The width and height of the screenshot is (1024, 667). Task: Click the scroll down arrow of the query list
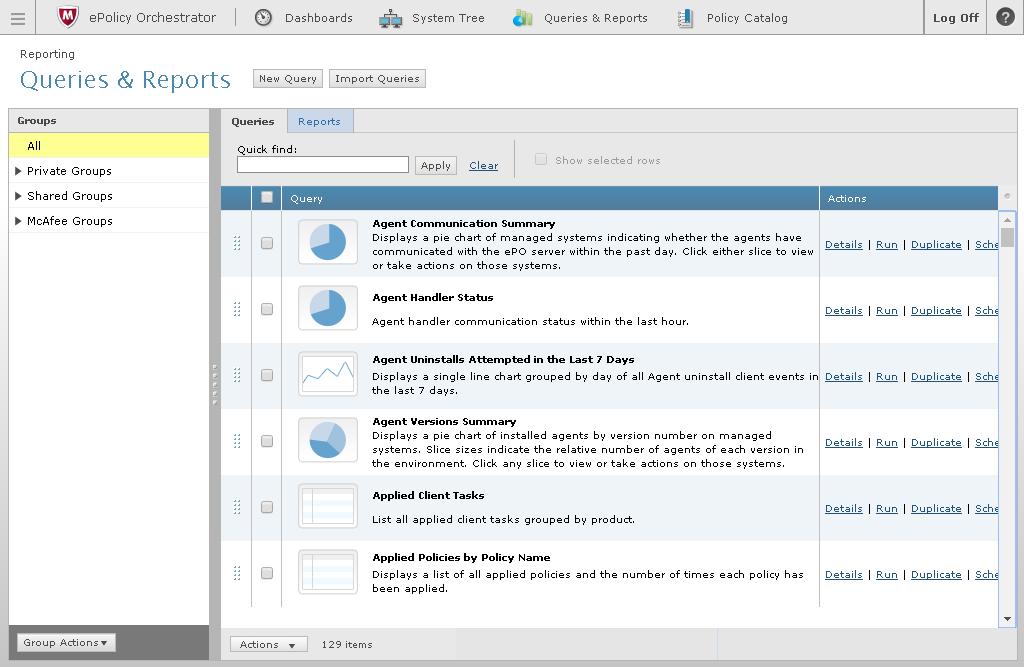1007,619
